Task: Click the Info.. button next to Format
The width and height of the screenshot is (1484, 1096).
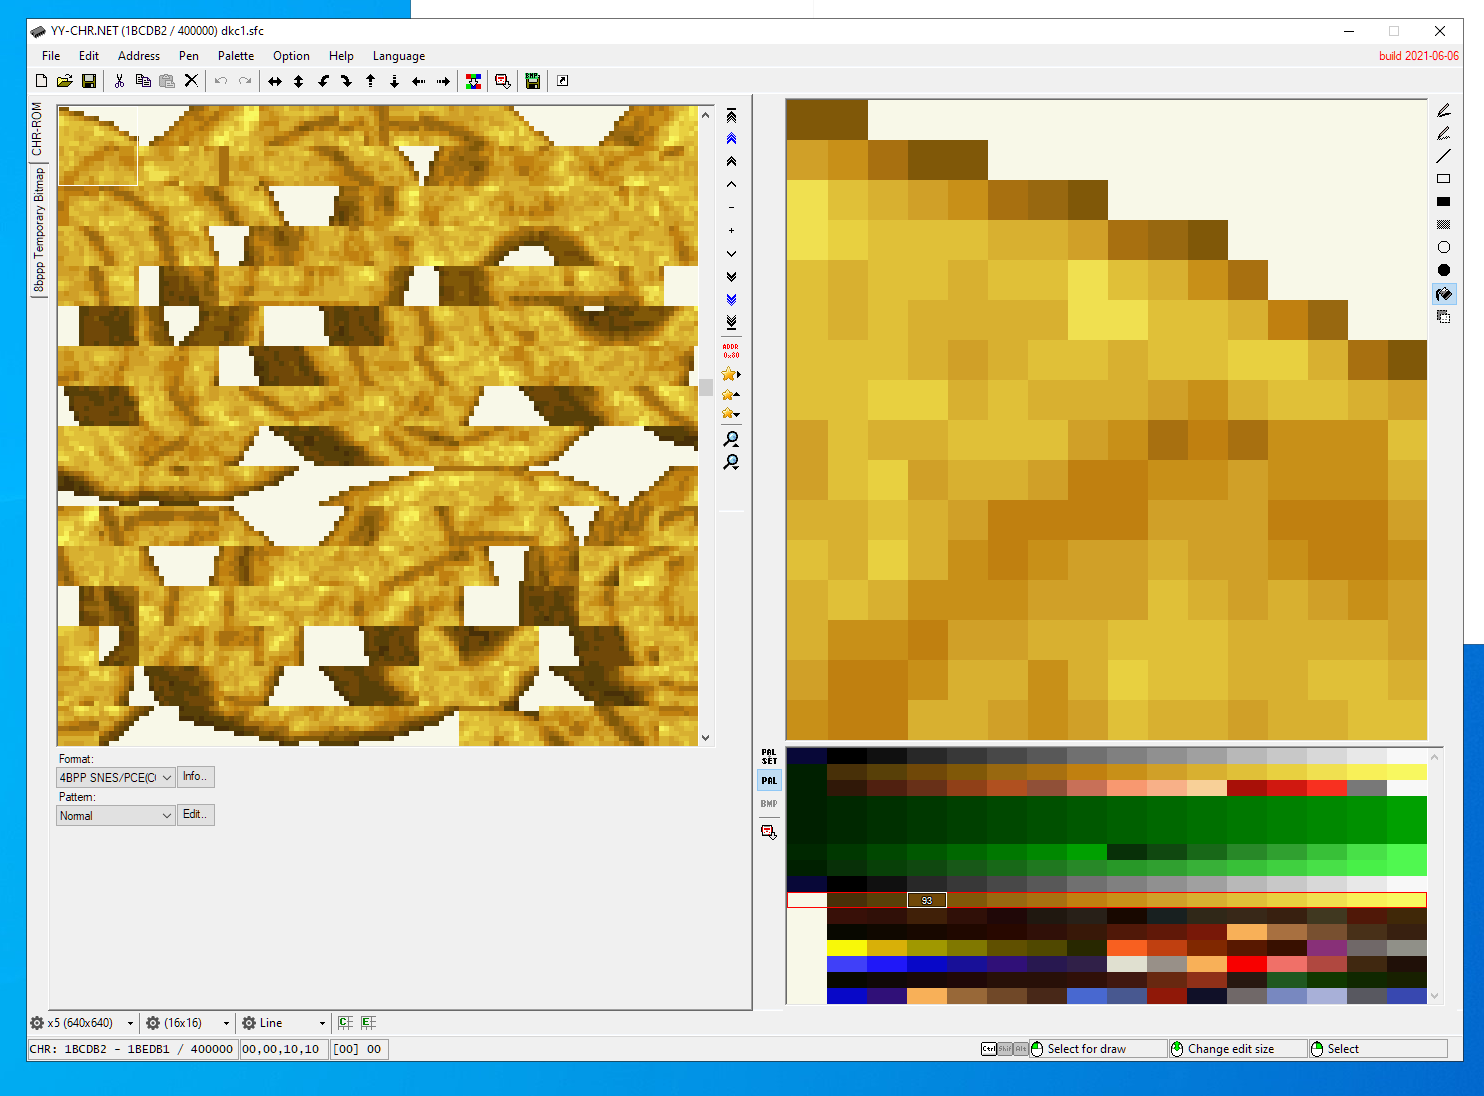Action: pos(195,777)
